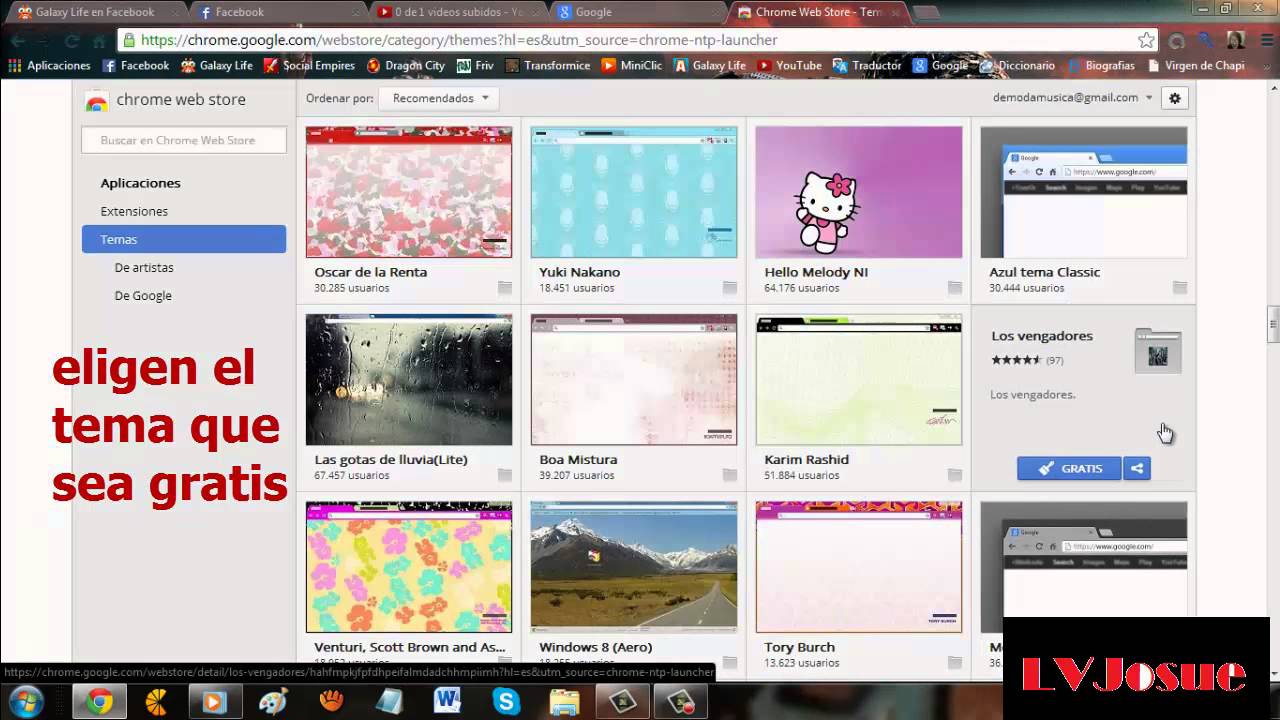Switch to Chrome in the taskbar
Screen dimensions: 1280x720
pos(99,702)
